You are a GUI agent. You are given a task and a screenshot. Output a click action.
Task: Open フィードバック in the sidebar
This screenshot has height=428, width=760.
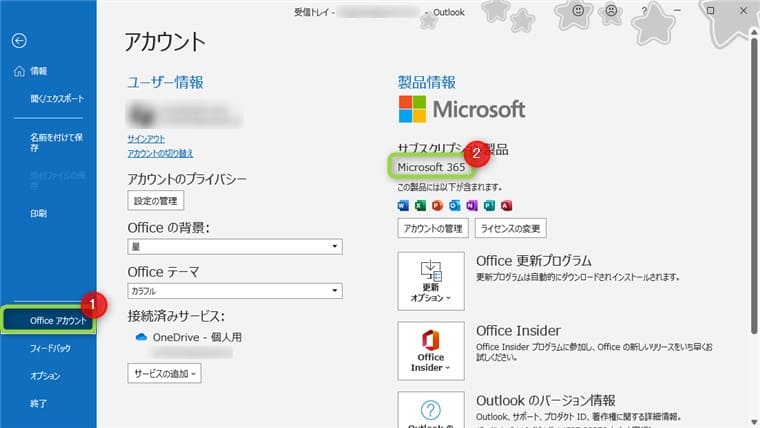(50, 348)
